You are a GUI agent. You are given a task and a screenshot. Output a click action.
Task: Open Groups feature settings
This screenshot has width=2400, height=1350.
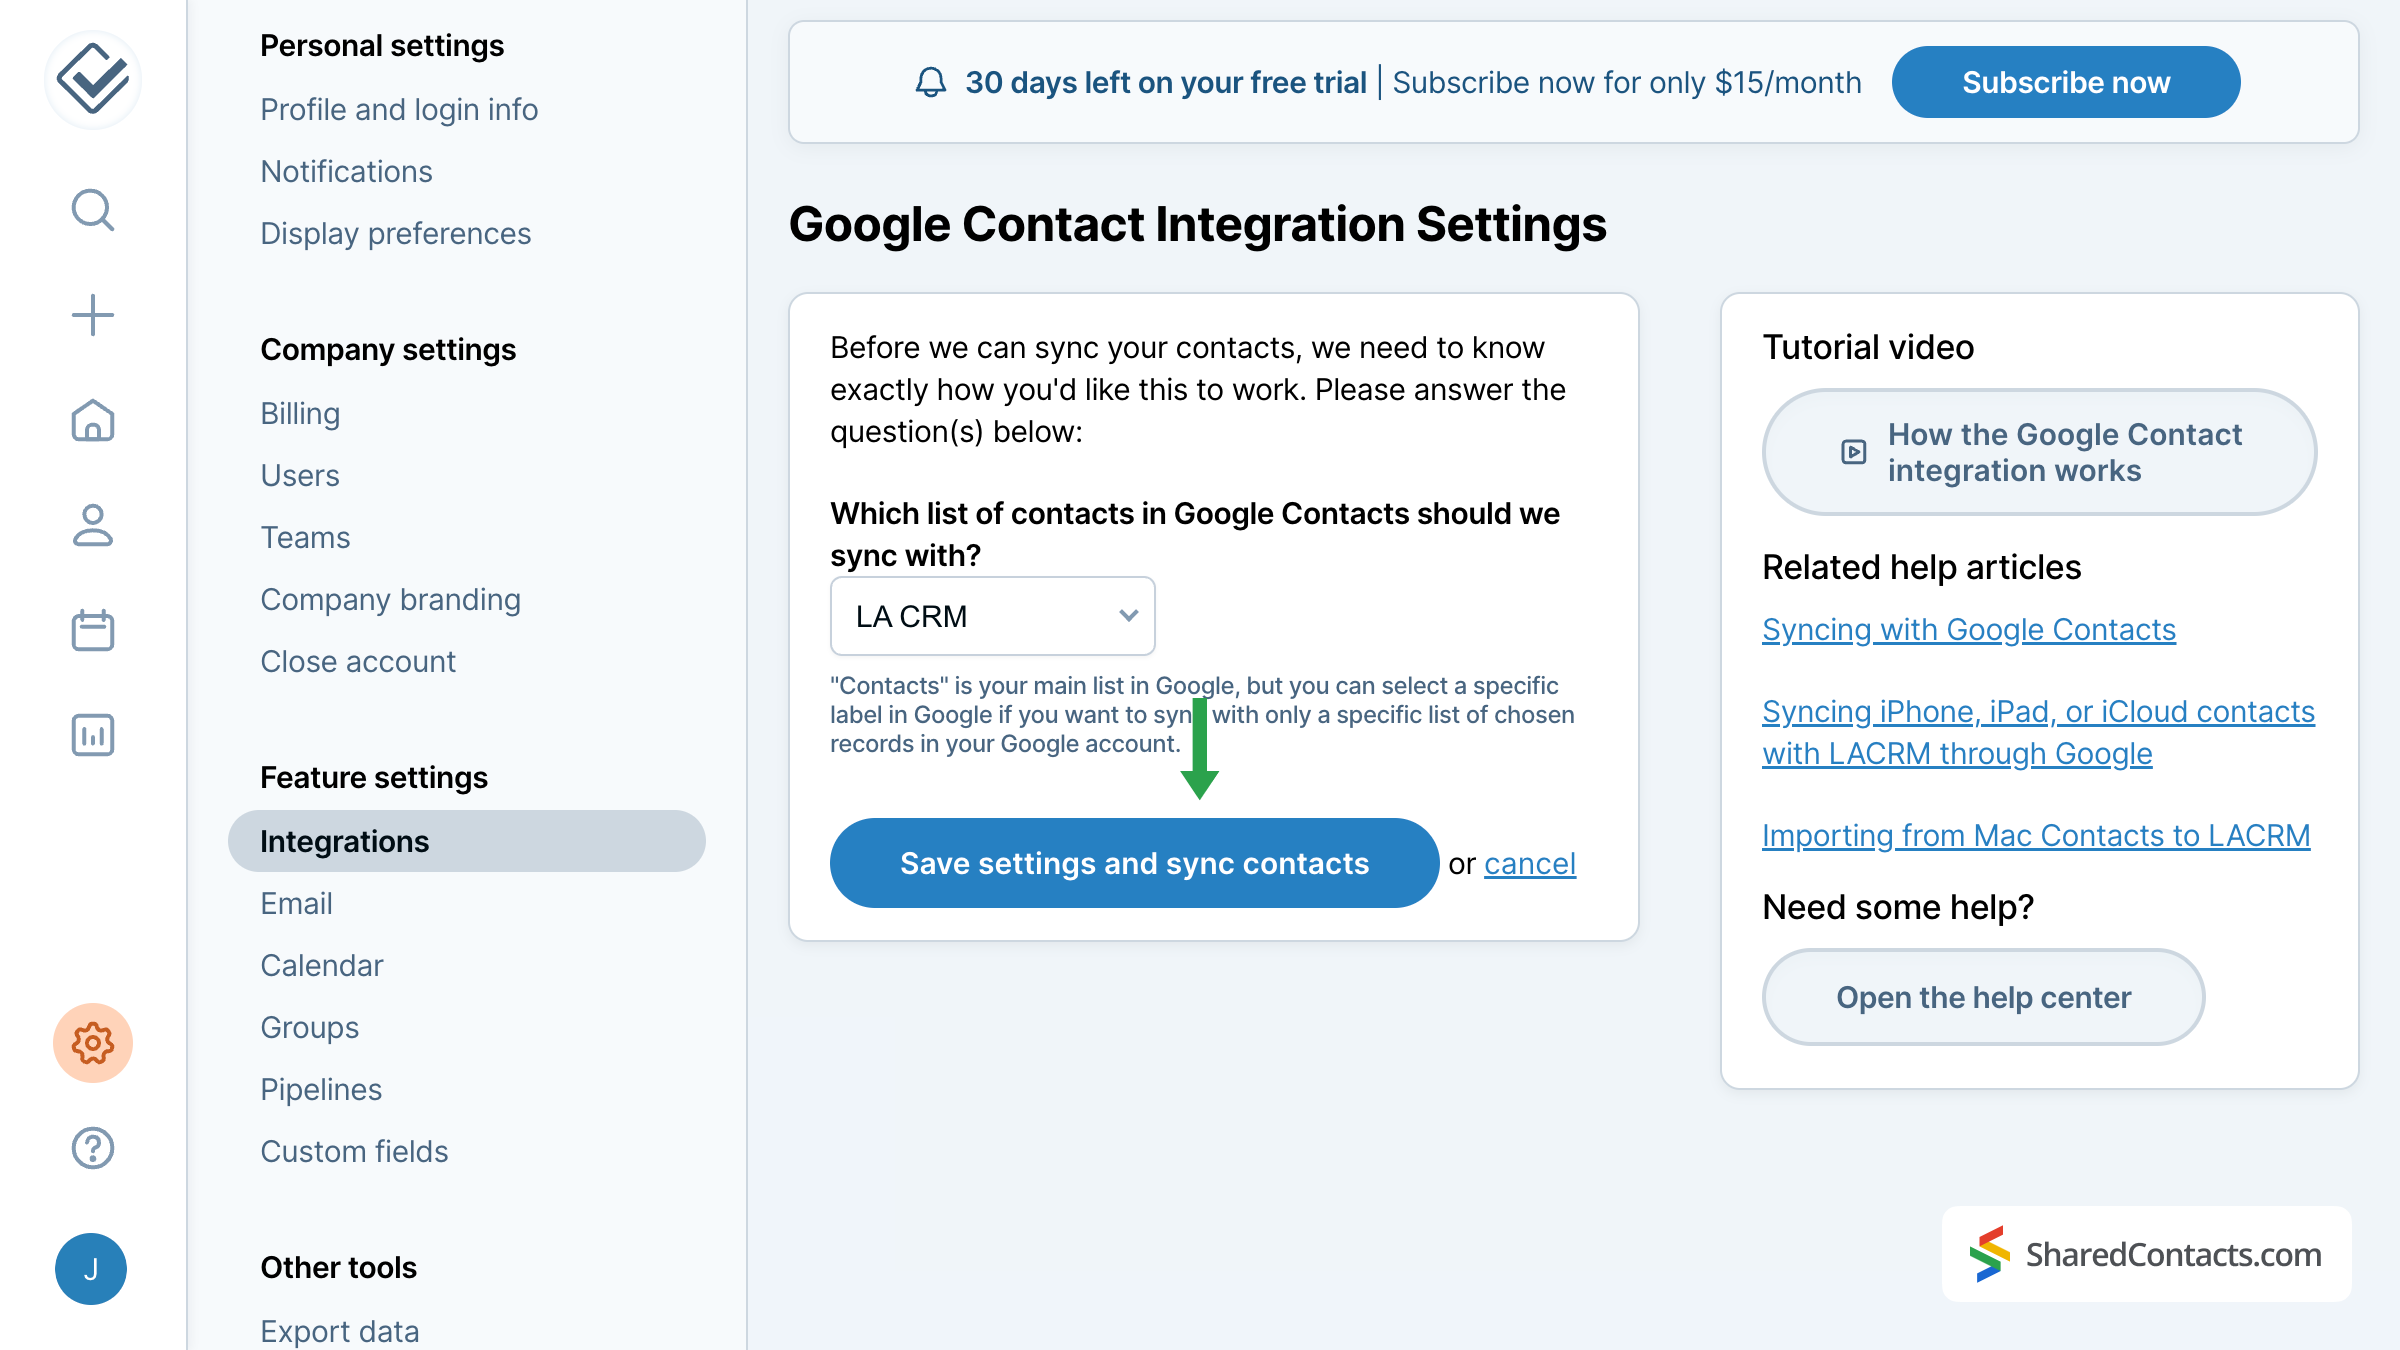(x=309, y=1027)
